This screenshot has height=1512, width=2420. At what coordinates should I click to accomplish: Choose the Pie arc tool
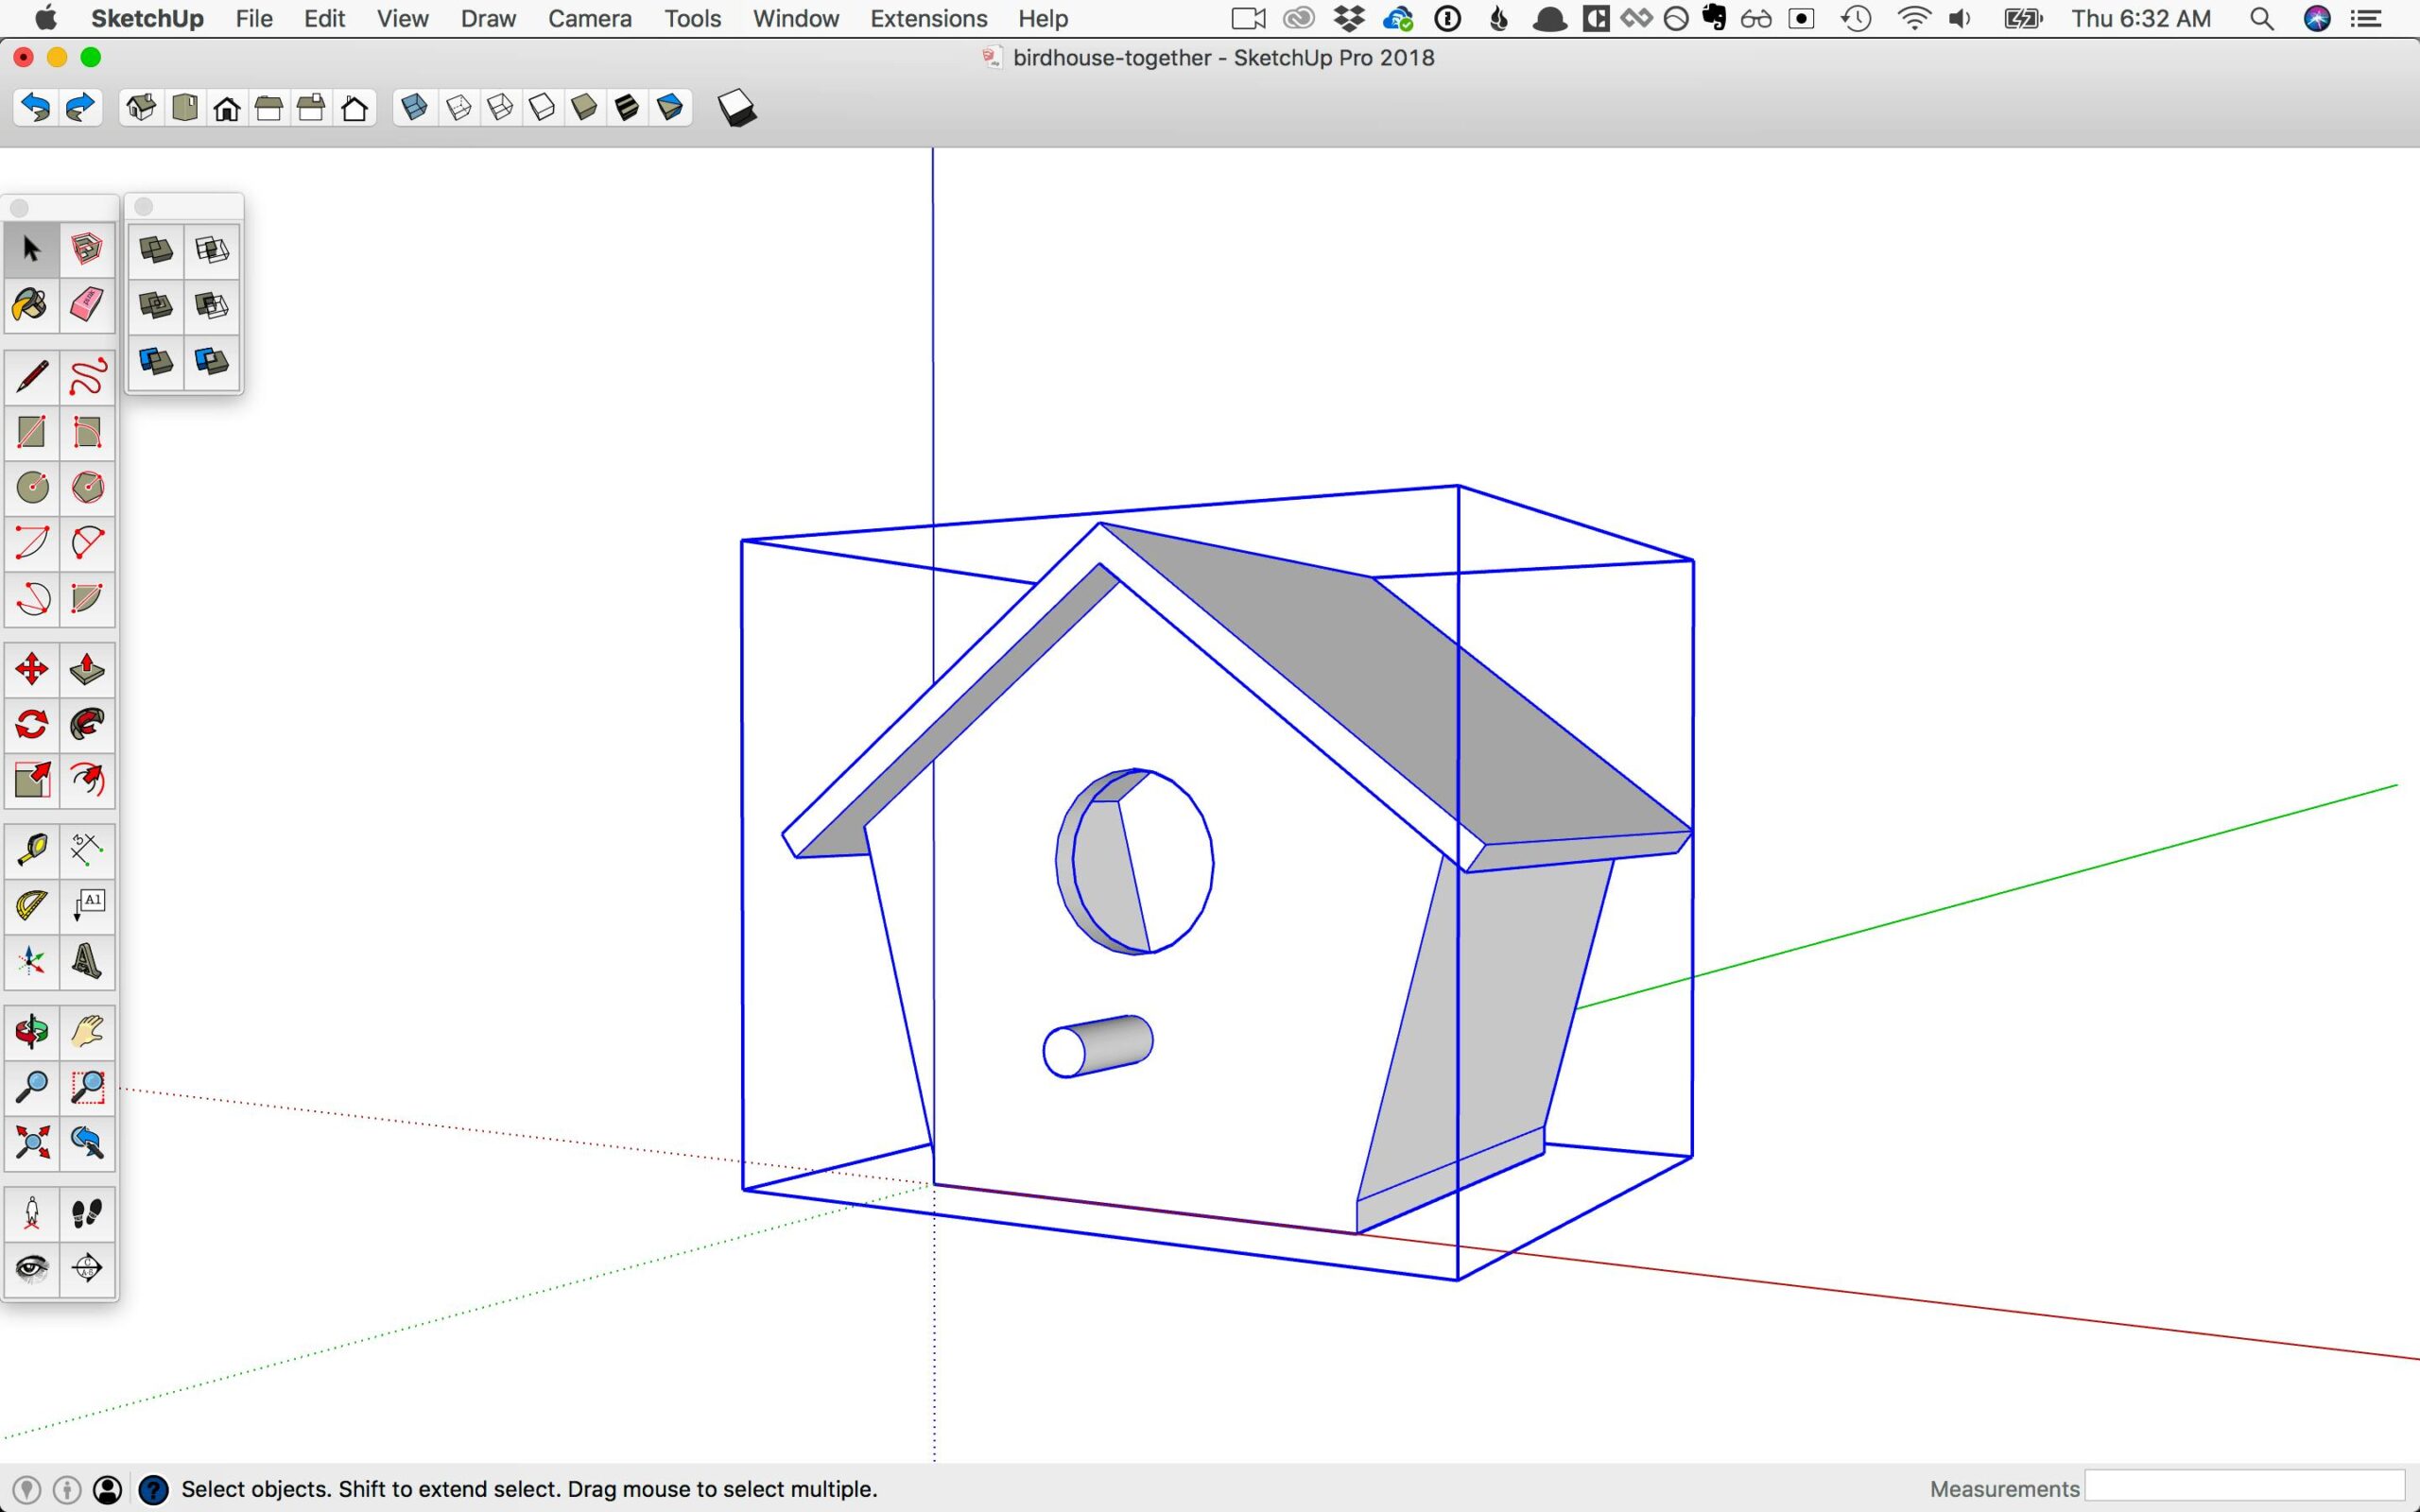(87, 598)
